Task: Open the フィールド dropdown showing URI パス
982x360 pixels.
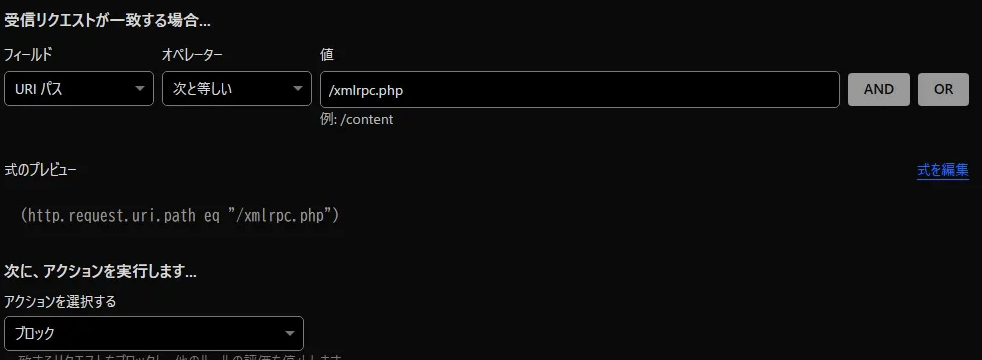Action: 79,89
